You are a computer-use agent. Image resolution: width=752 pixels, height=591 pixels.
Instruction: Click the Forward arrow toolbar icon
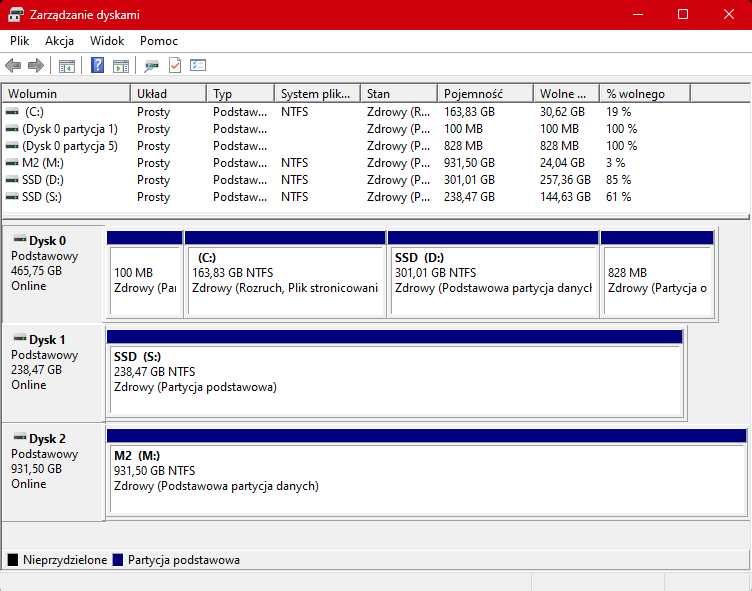pos(36,65)
